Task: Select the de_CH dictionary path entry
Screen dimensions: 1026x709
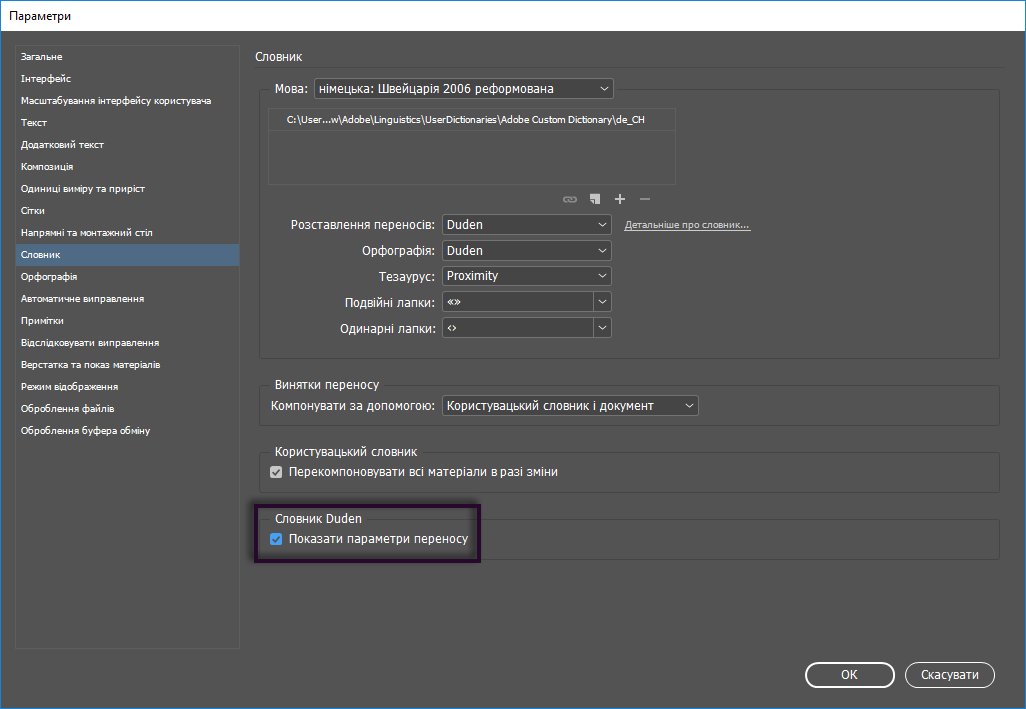Action: point(472,120)
